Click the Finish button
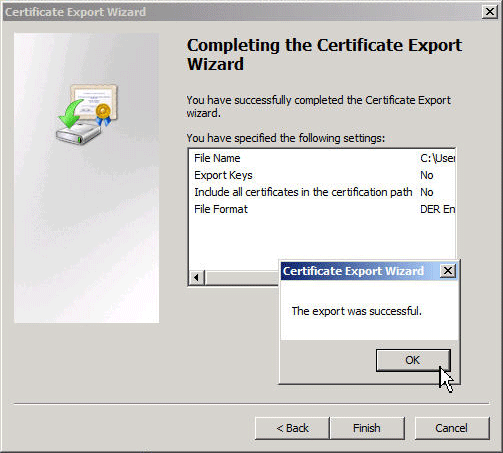This screenshot has height=453, width=503. click(x=367, y=428)
